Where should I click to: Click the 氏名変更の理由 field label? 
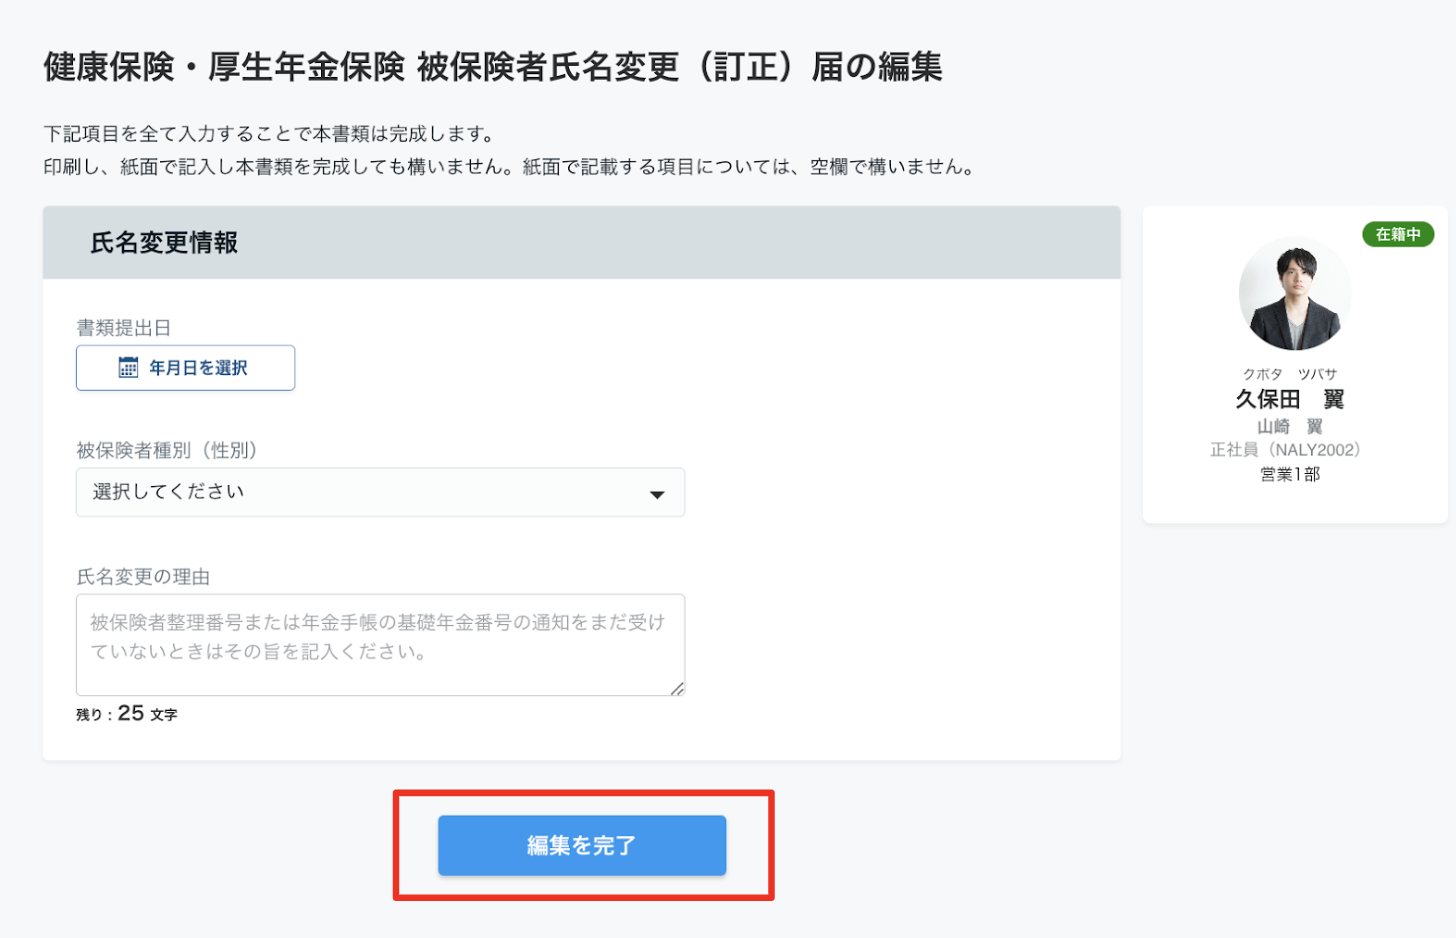click(x=143, y=577)
